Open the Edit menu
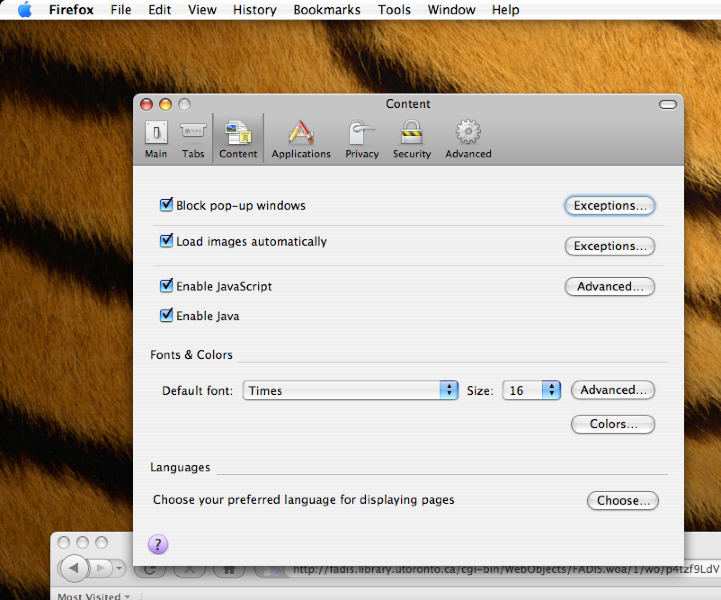This screenshot has height=600, width=721. (x=160, y=10)
